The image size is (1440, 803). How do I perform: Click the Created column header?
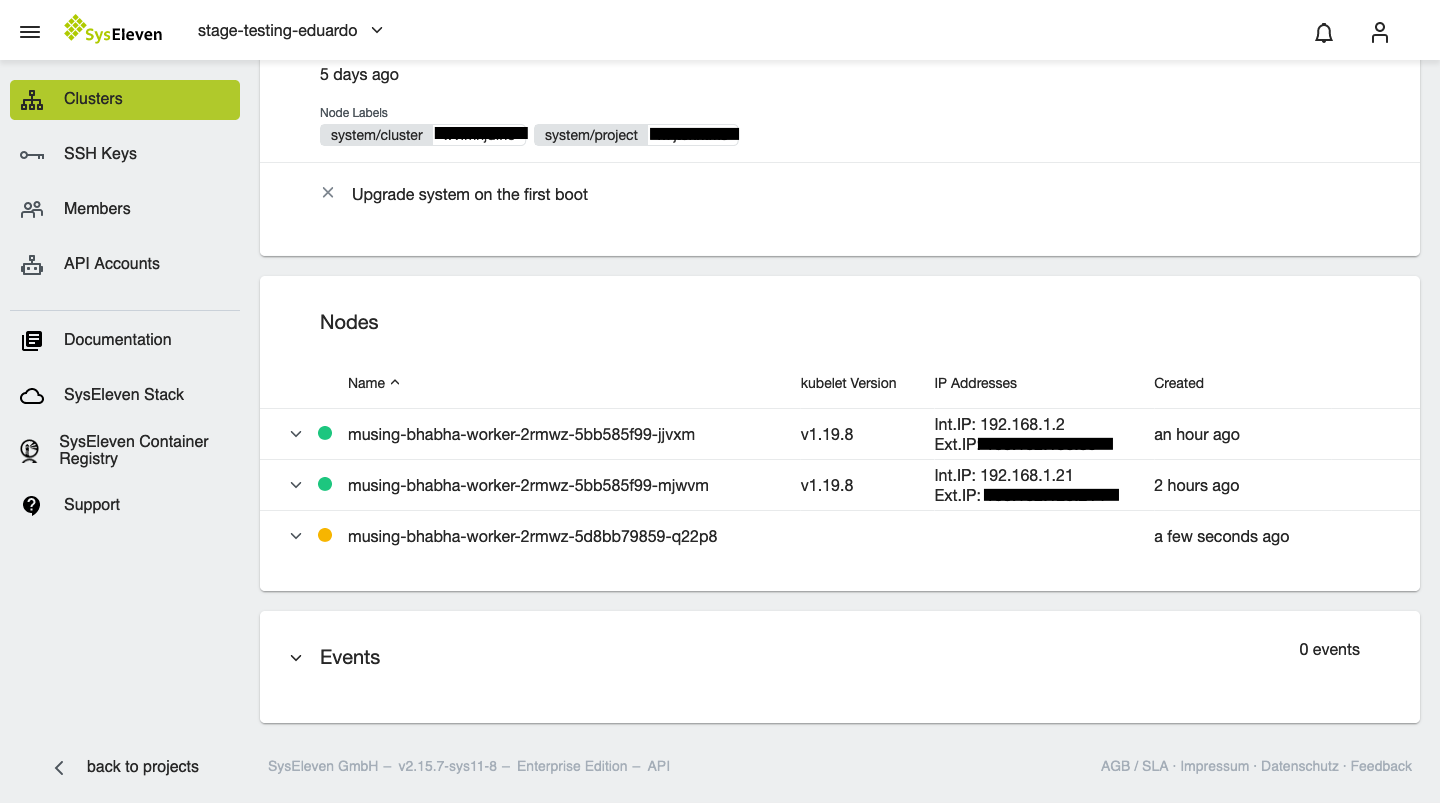click(x=1179, y=383)
